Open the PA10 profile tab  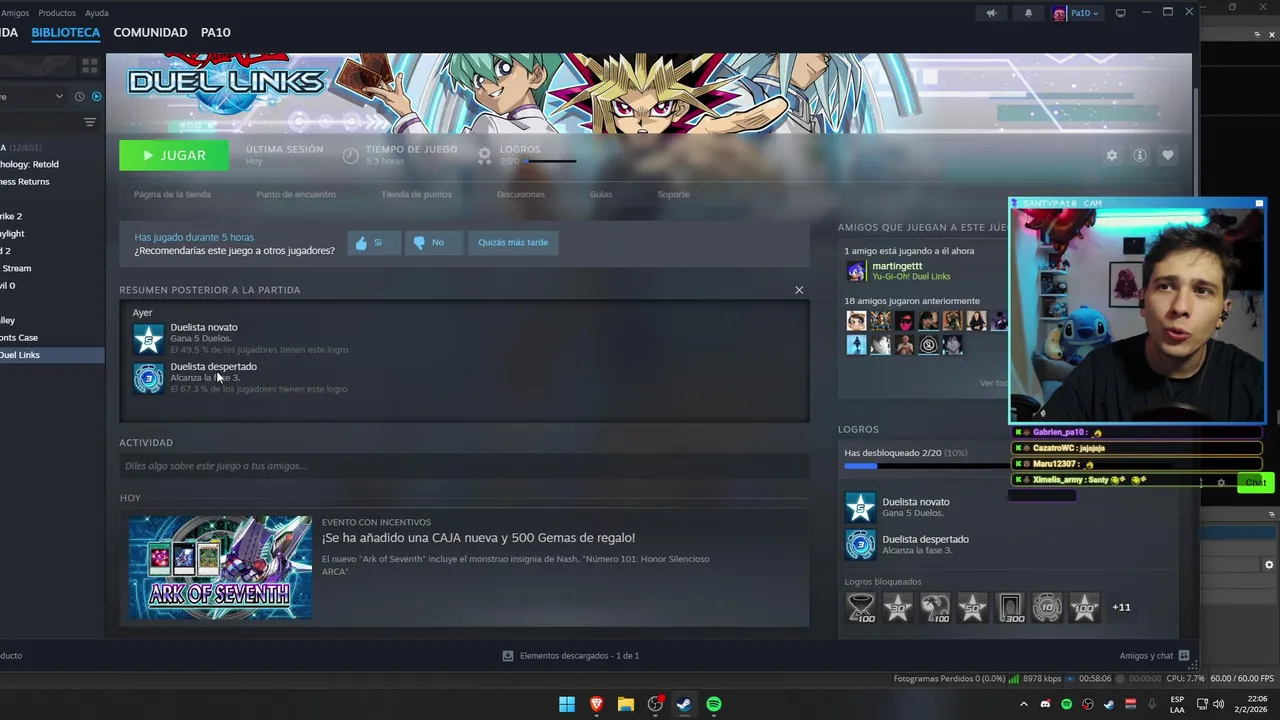click(x=215, y=32)
